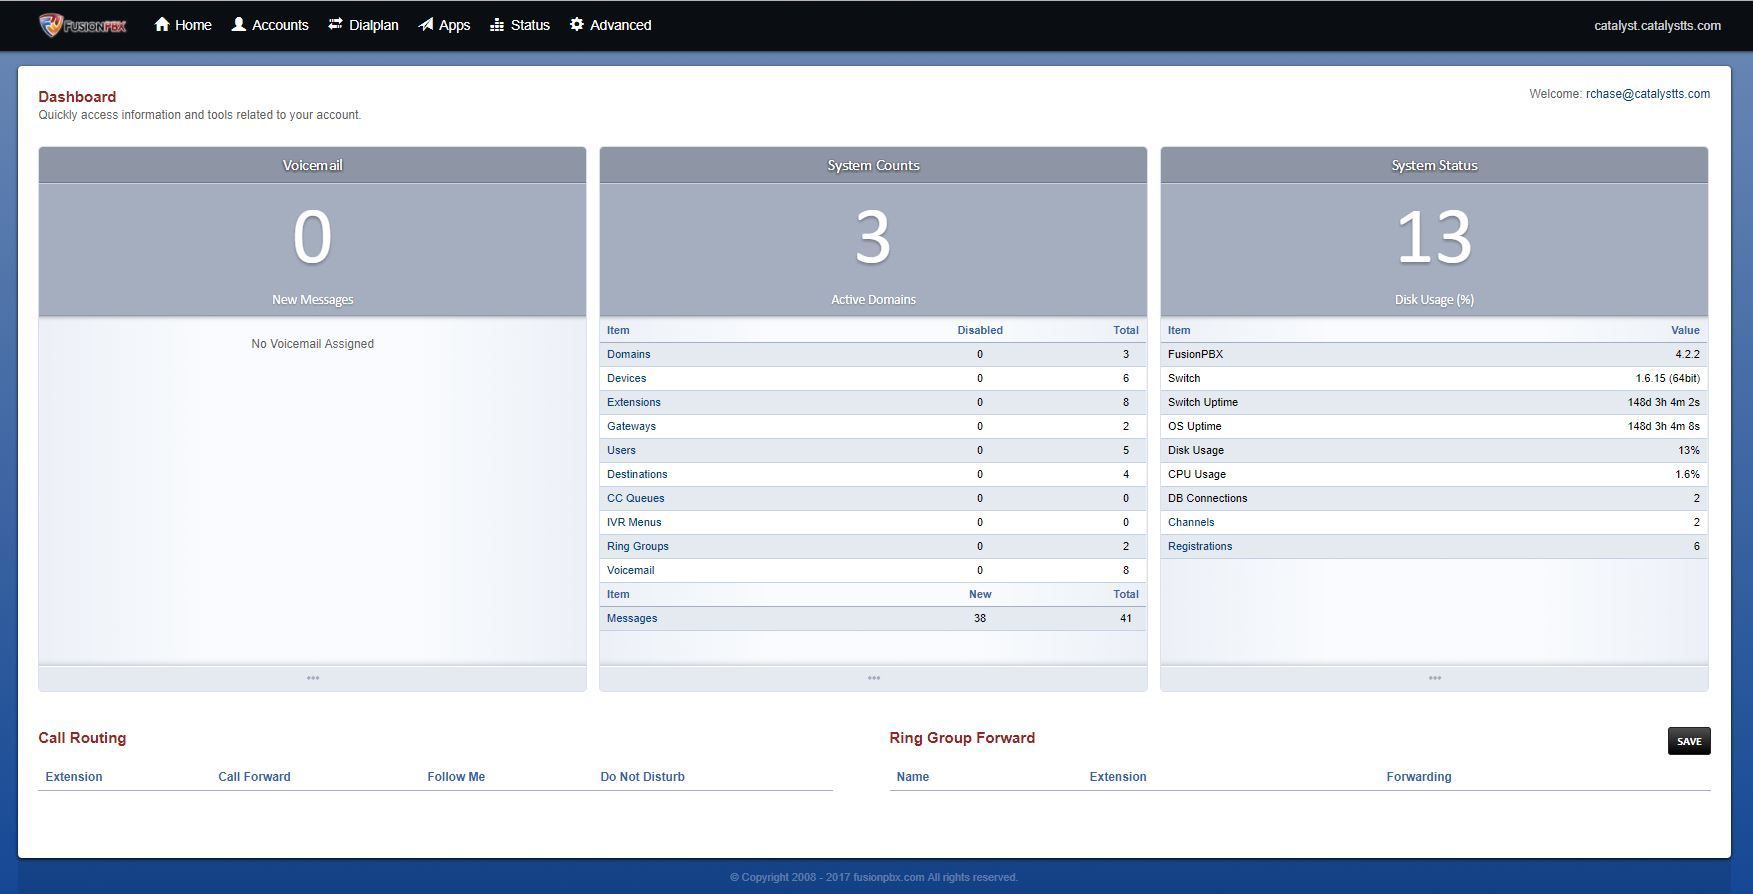Click the "148d 3h 4m 2s" Switch Uptime value
This screenshot has height=894, width=1753.
pyautogui.click(x=1663, y=402)
